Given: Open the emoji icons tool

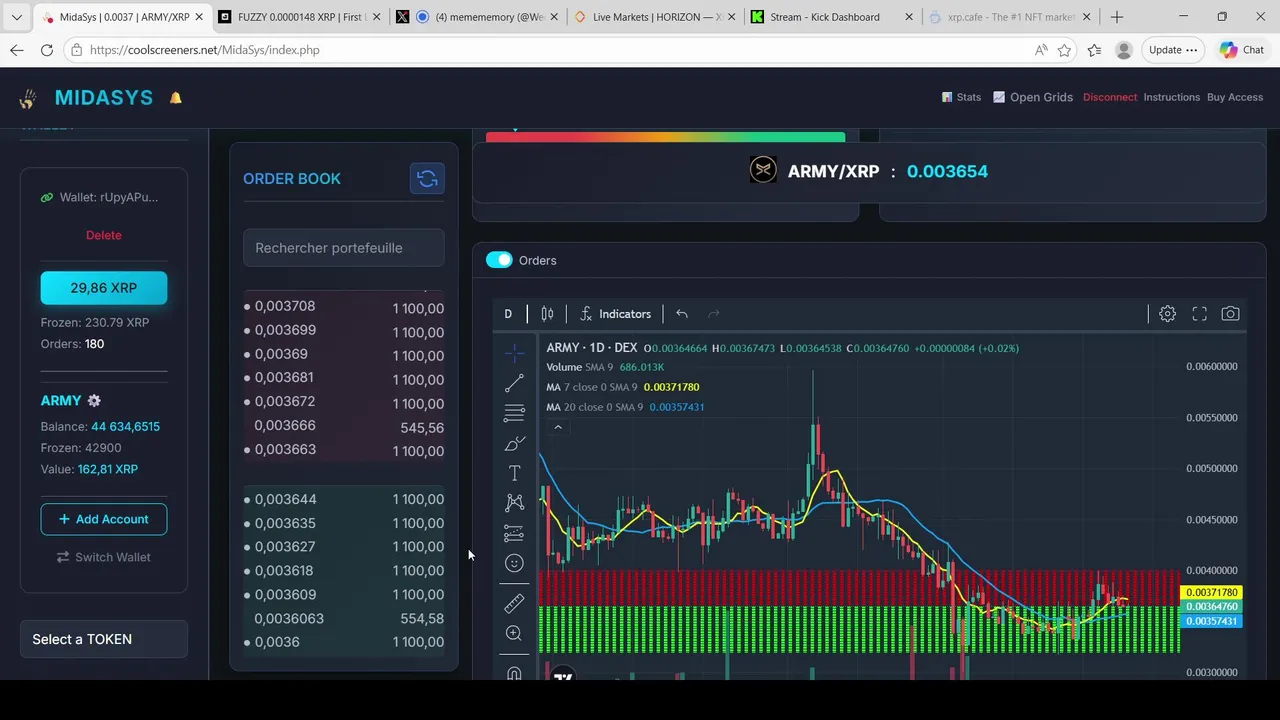Looking at the screenshot, I should [514, 563].
